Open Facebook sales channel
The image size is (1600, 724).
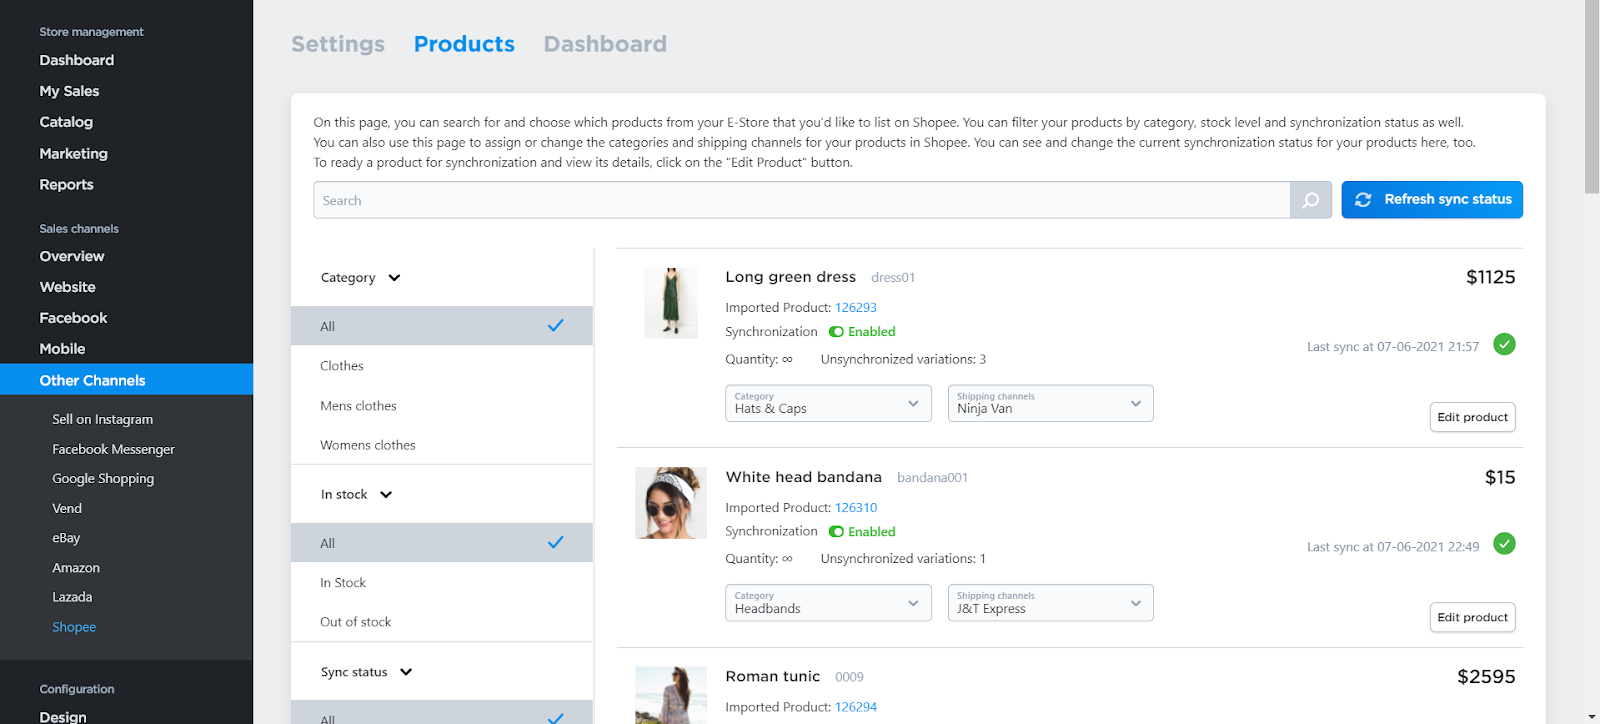pyautogui.click(x=73, y=318)
